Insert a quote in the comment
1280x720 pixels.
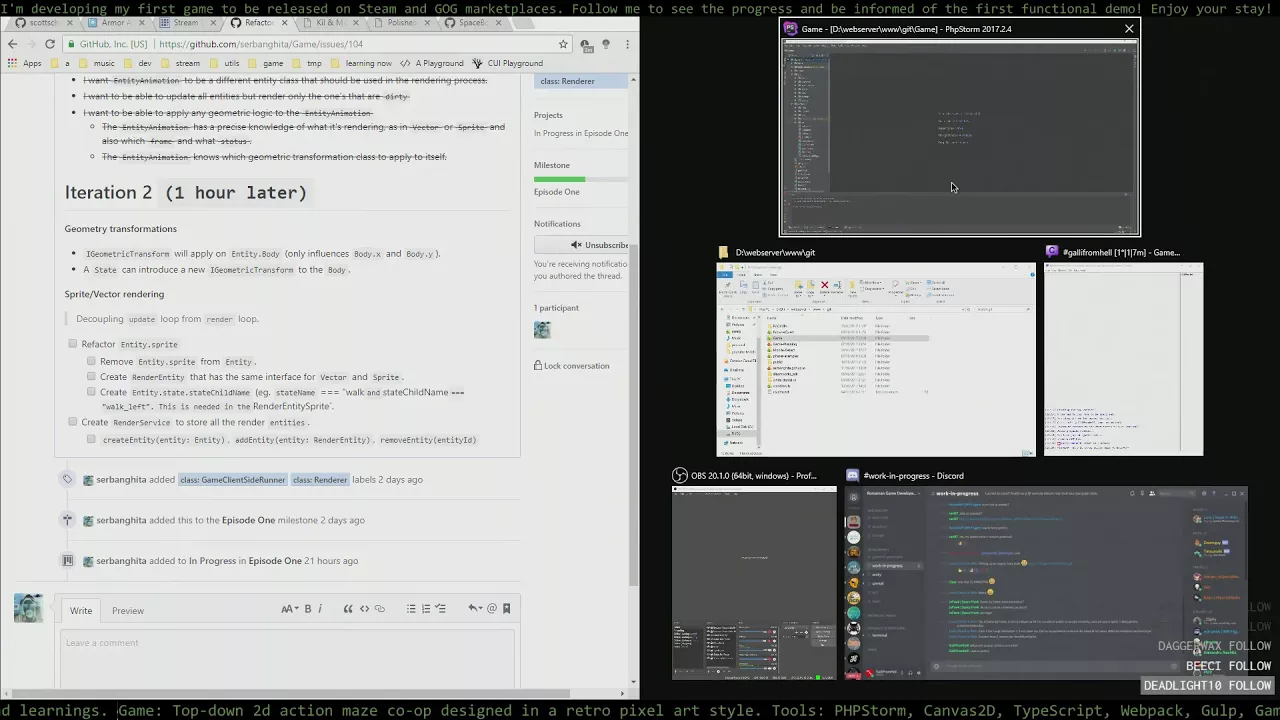click(x=348, y=608)
